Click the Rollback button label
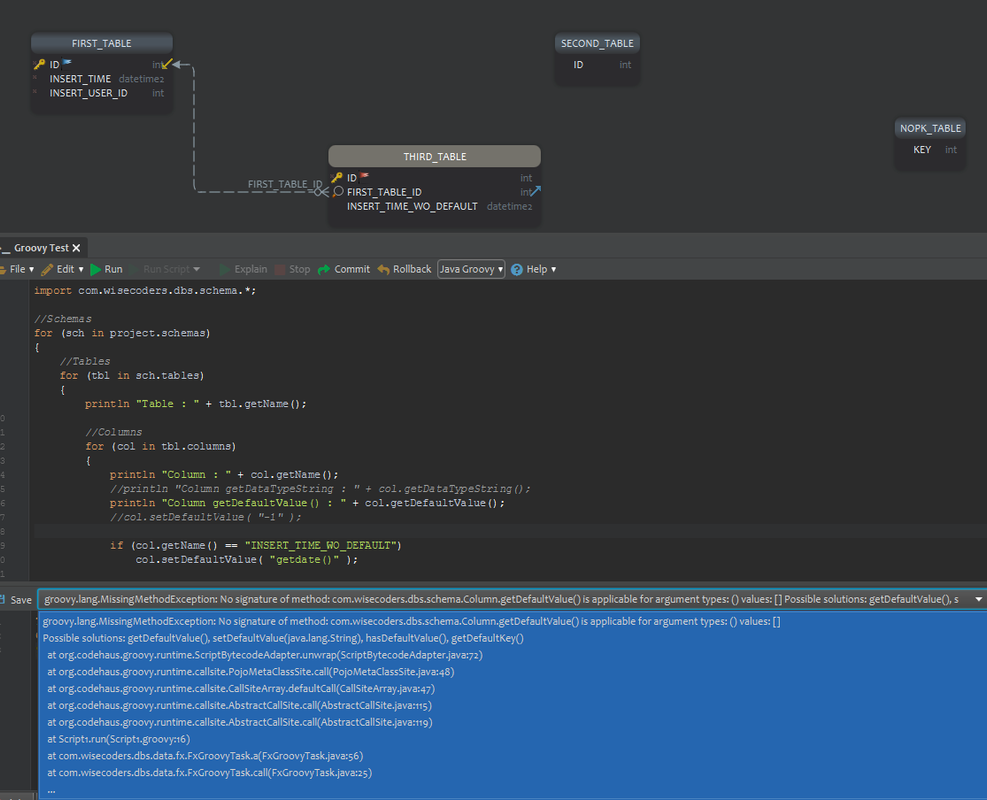Screen dimensions: 987x800 point(412,269)
